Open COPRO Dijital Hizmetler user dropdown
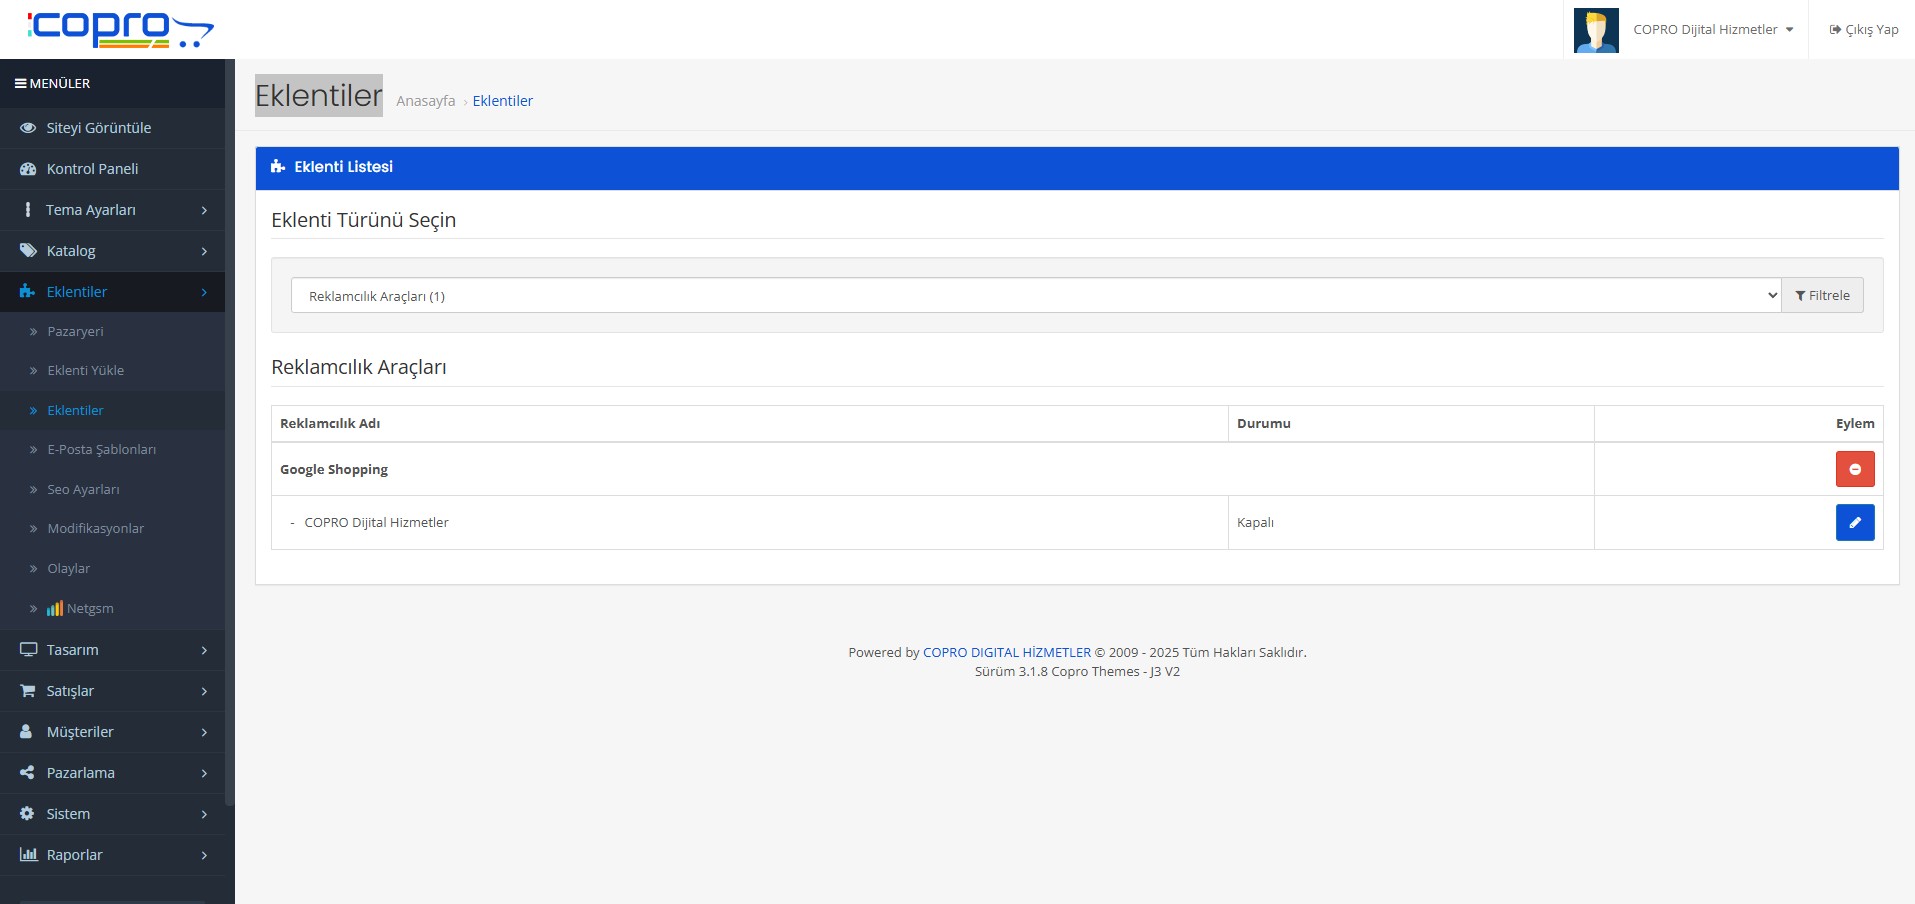The height and width of the screenshot is (904, 1915). 1712,30
